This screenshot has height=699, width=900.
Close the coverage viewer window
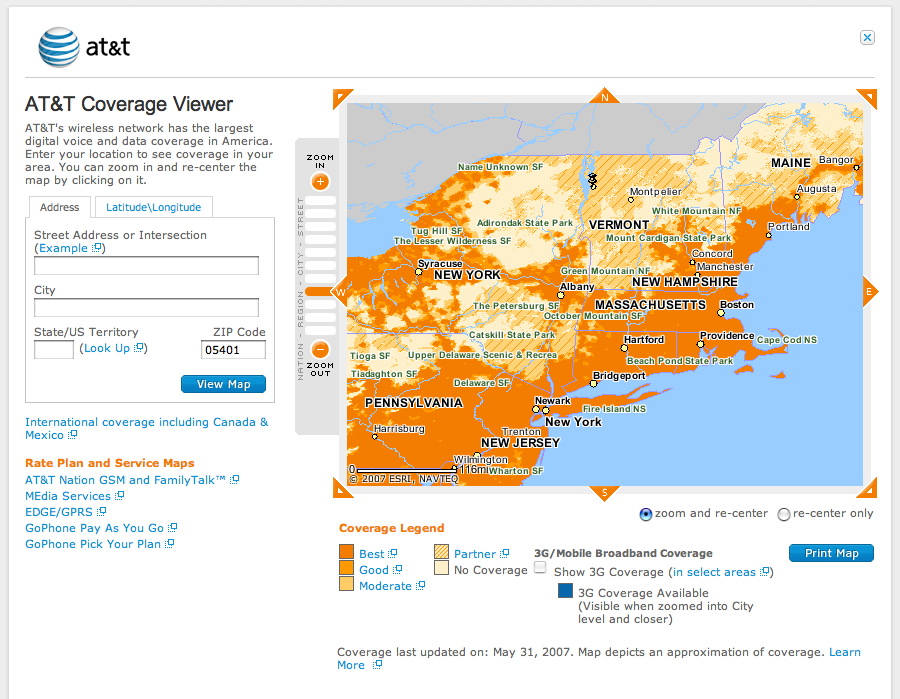867,38
